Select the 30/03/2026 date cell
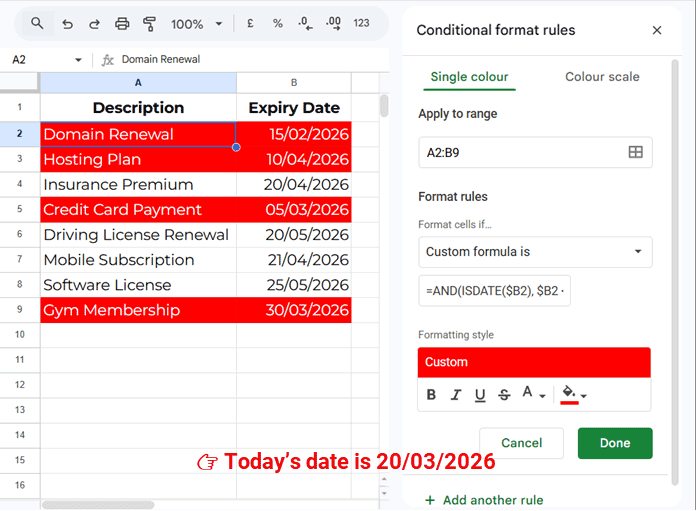 click(294, 310)
